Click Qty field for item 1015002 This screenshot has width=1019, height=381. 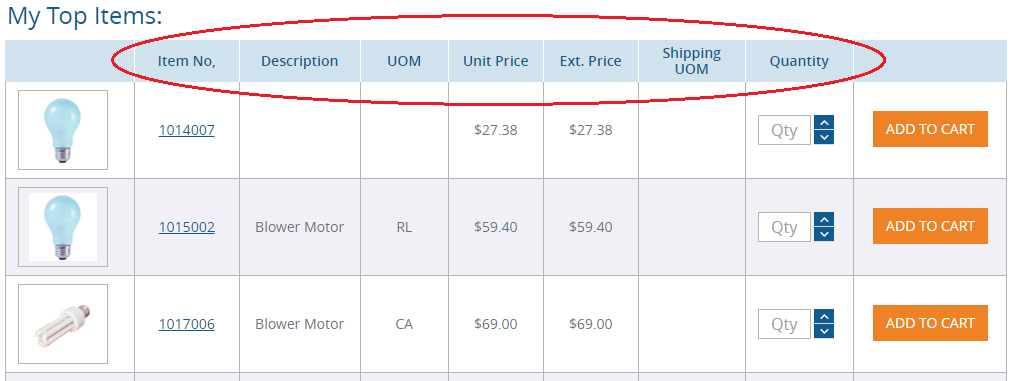tap(784, 227)
